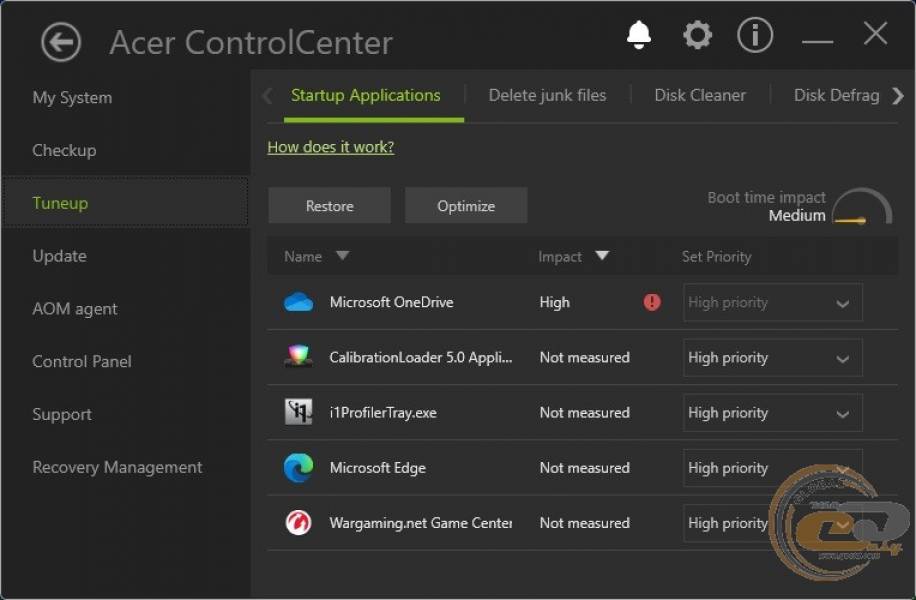Click the Microsoft Edge icon
The width and height of the screenshot is (916, 600).
[299, 468]
